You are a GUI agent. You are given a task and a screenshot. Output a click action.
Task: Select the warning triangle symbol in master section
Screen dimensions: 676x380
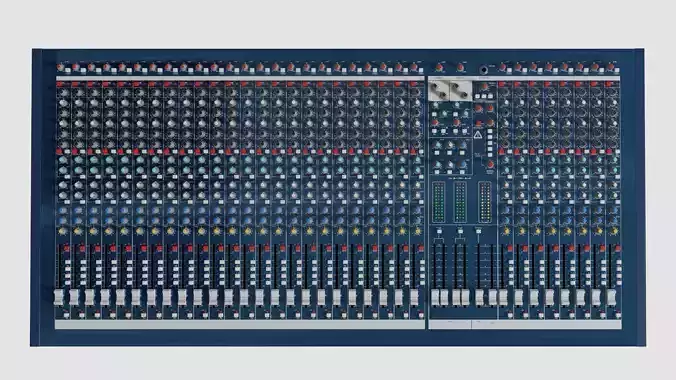(x=478, y=135)
